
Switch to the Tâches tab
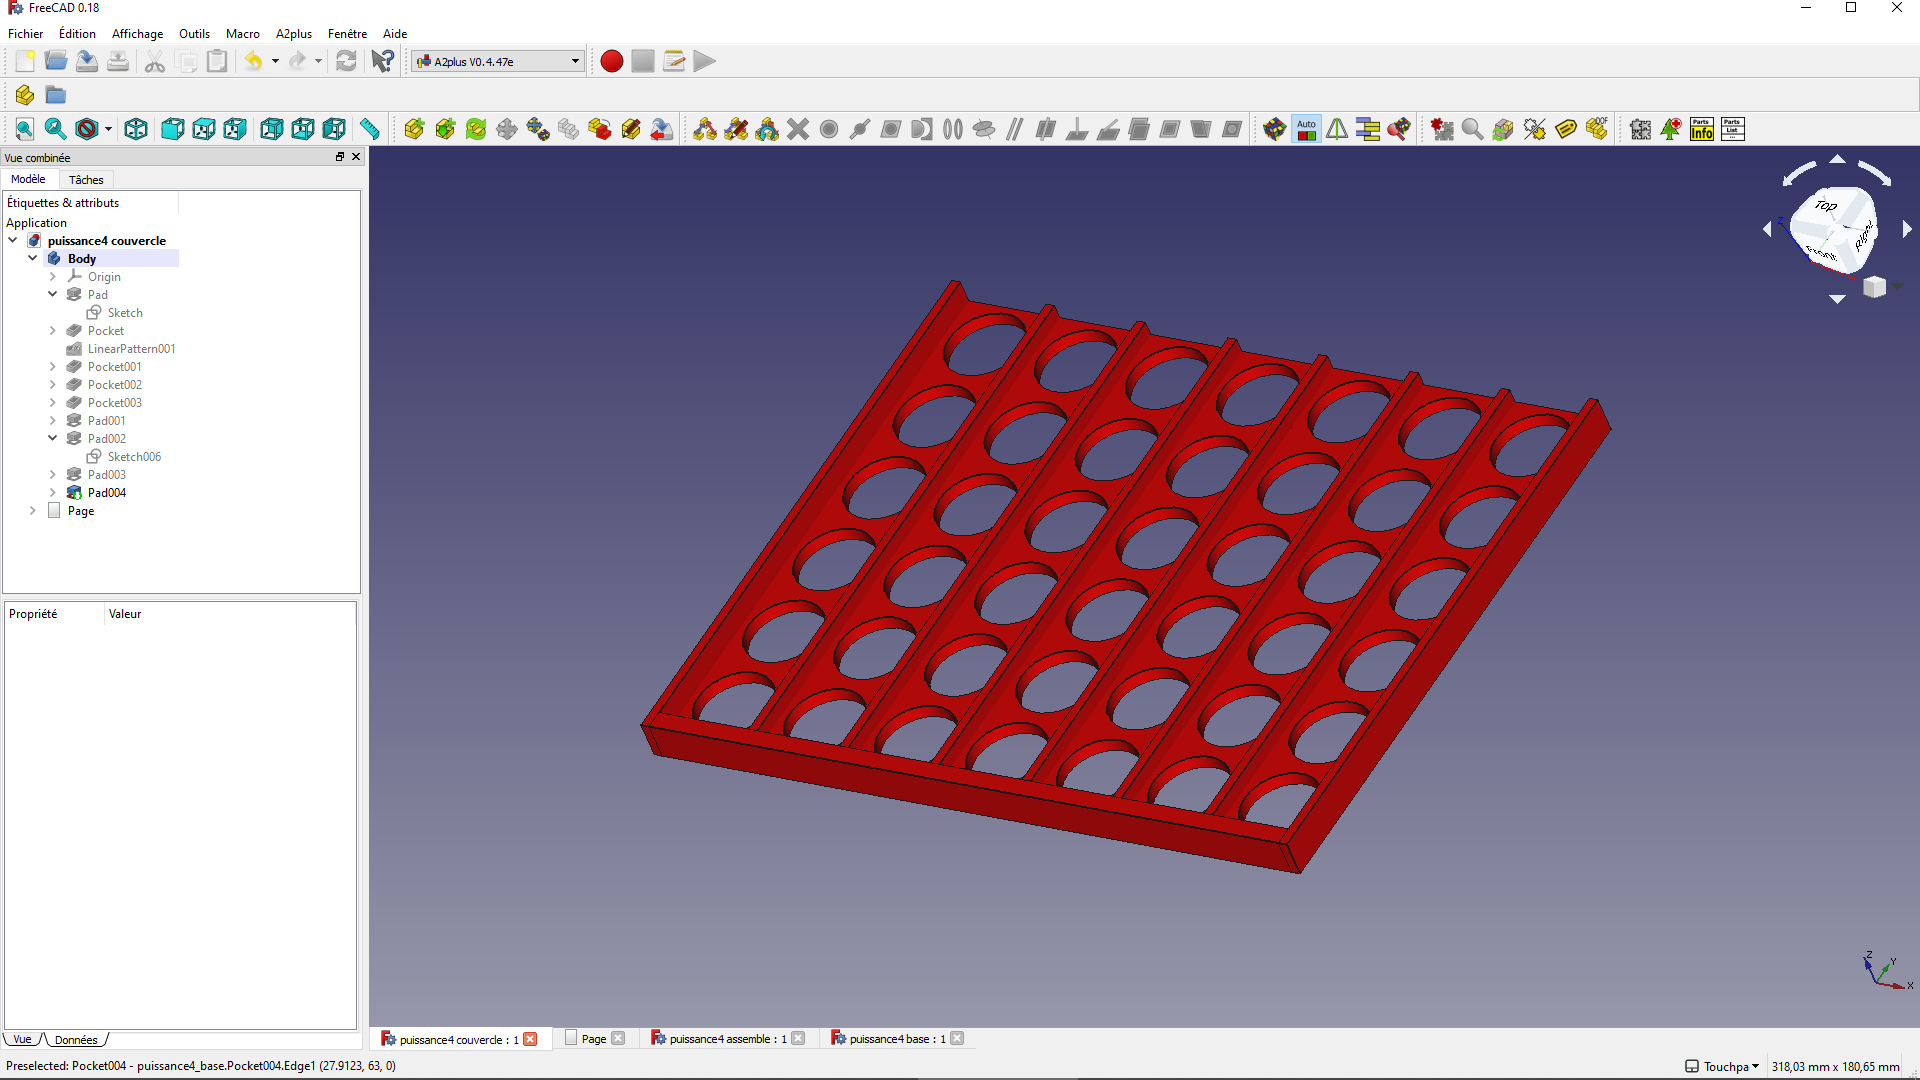(x=86, y=180)
